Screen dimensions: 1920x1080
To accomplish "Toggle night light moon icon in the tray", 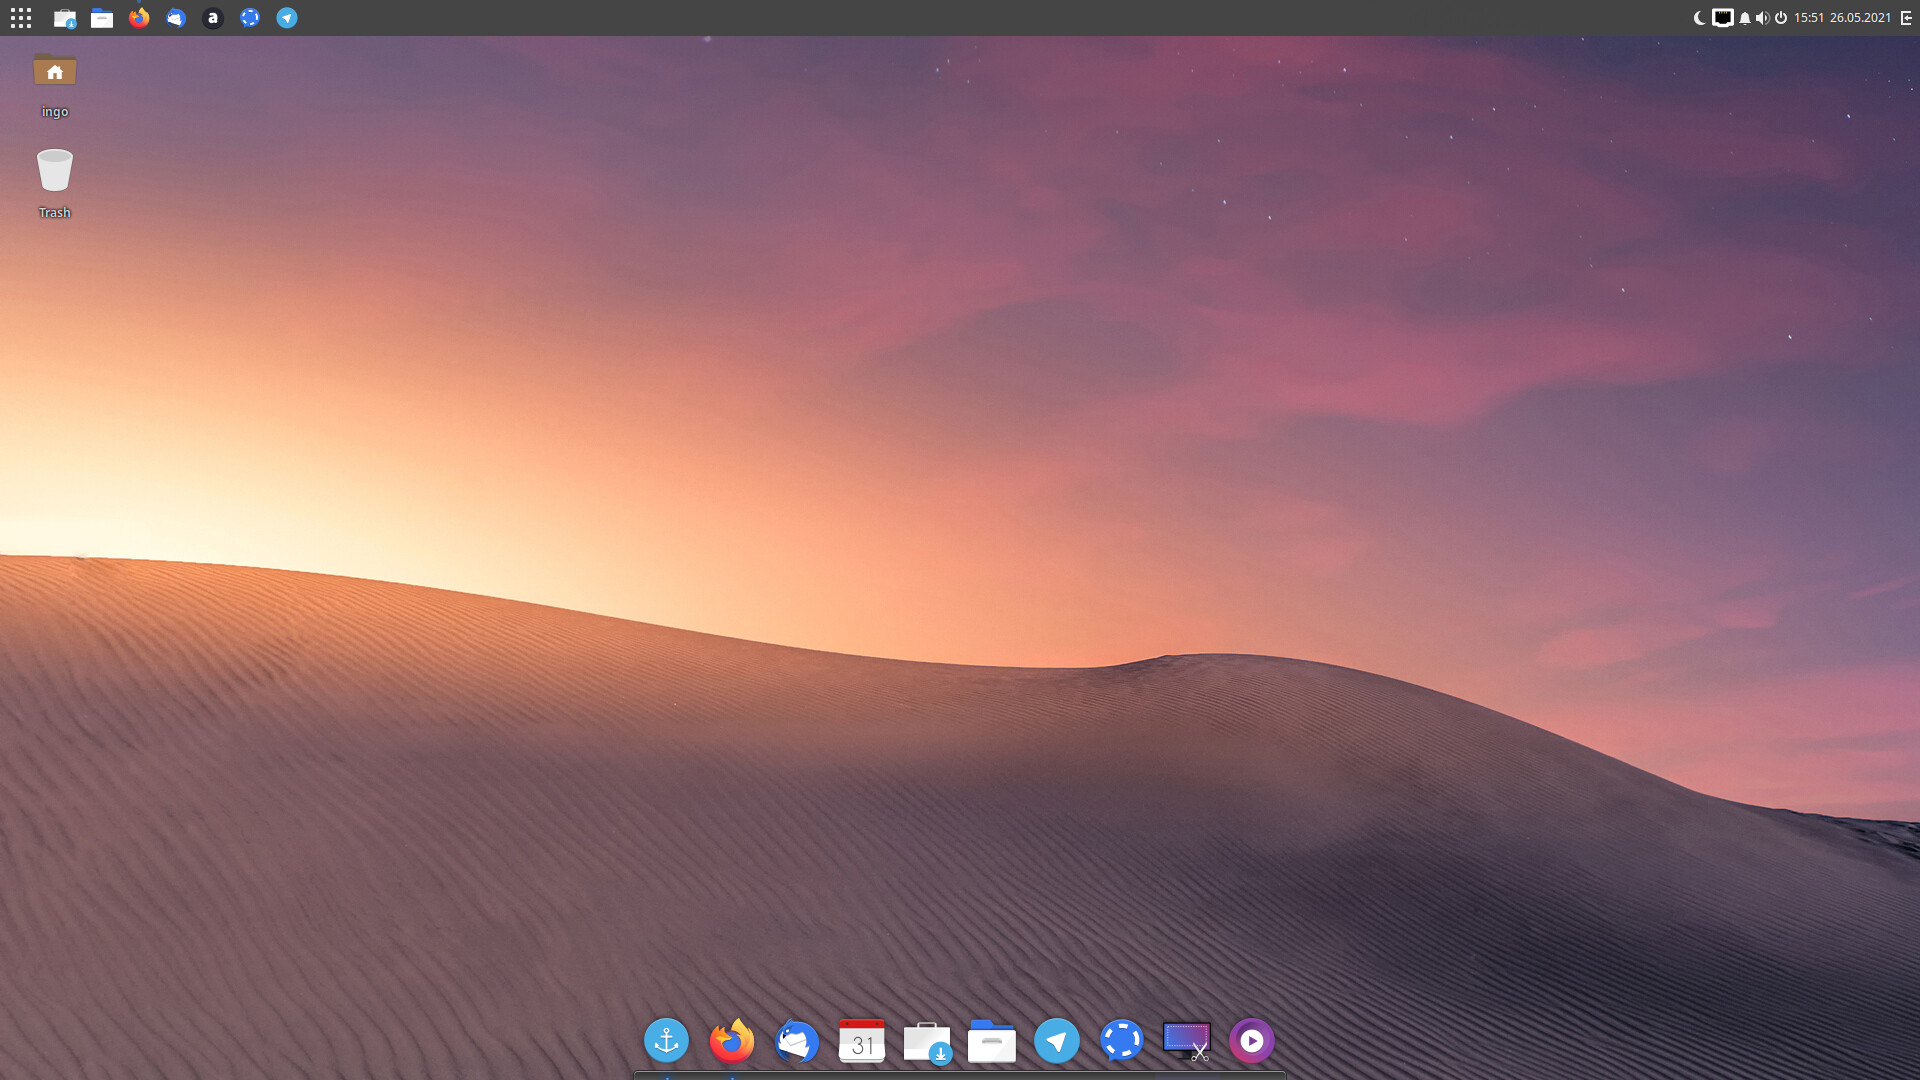I will (1699, 18).
